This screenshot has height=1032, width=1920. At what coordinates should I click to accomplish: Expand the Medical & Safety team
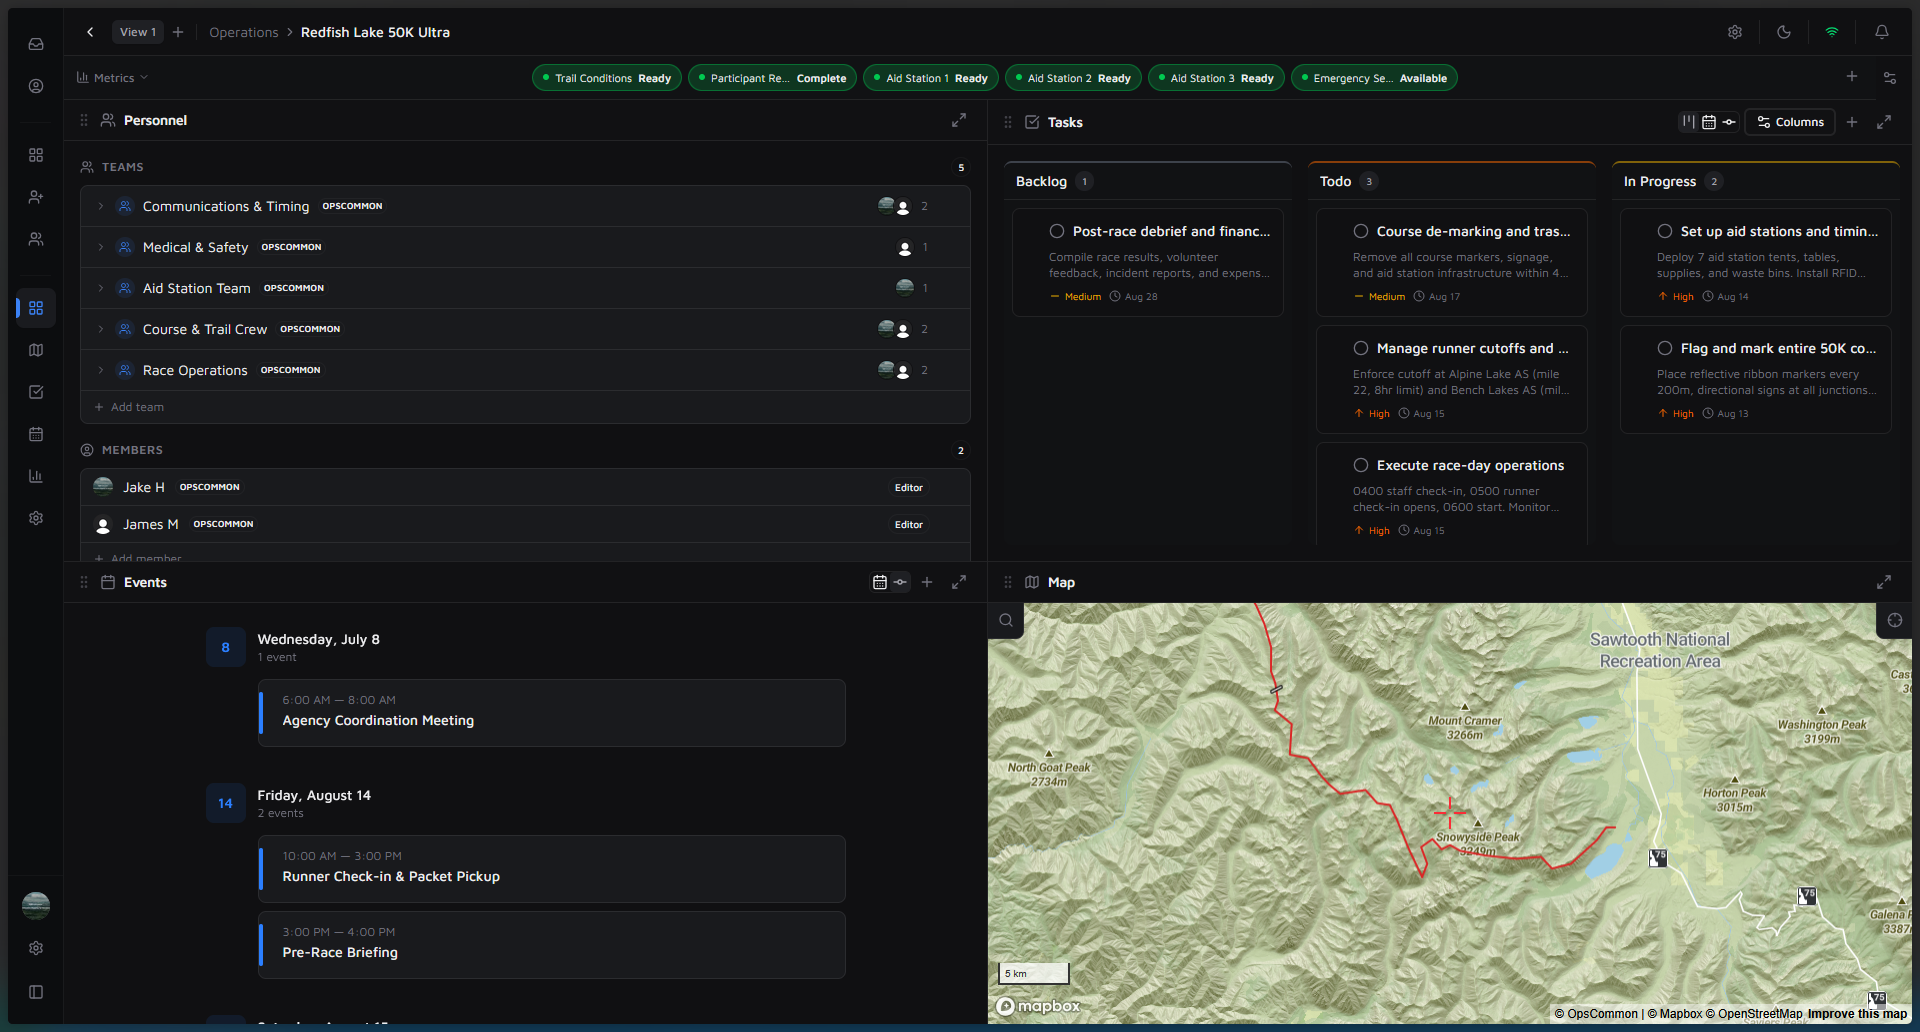click(x=100, y=247)
